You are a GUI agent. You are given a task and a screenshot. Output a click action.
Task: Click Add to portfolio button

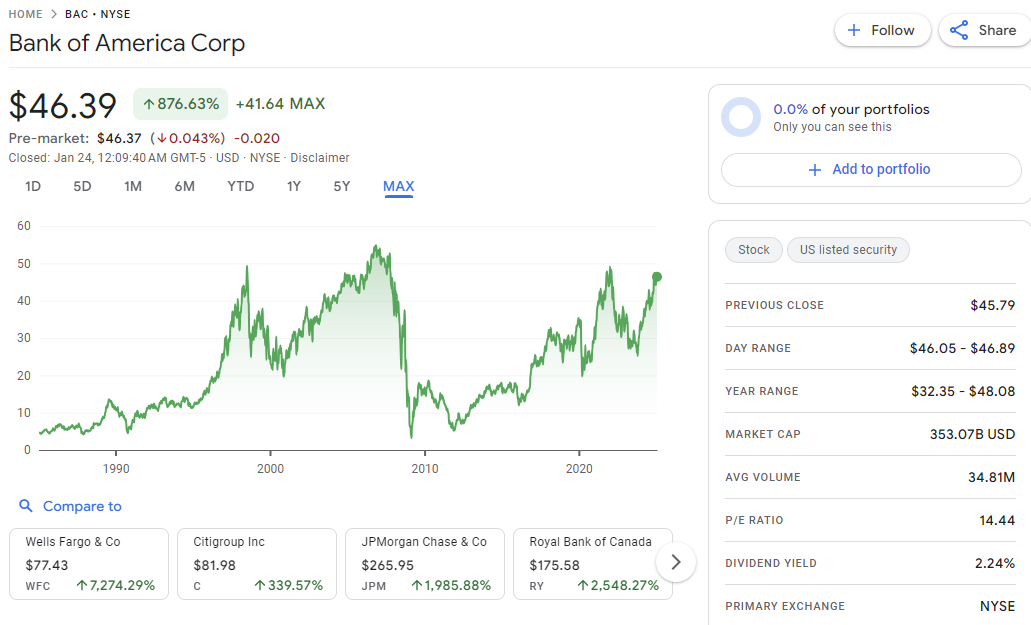point(871,170)
